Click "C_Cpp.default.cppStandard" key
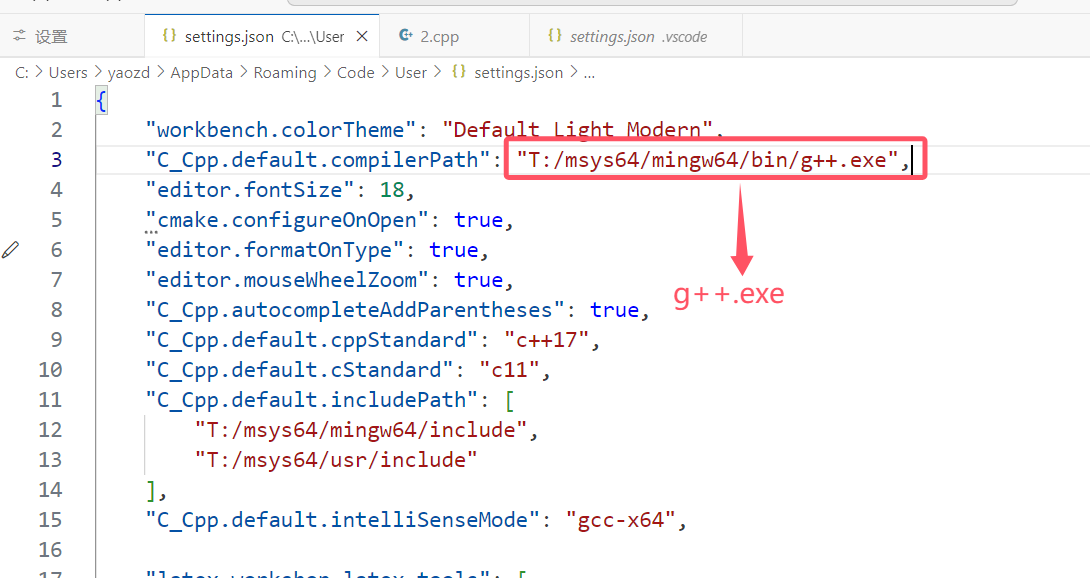Screen dimensions: 1090x578 (311, 339)
